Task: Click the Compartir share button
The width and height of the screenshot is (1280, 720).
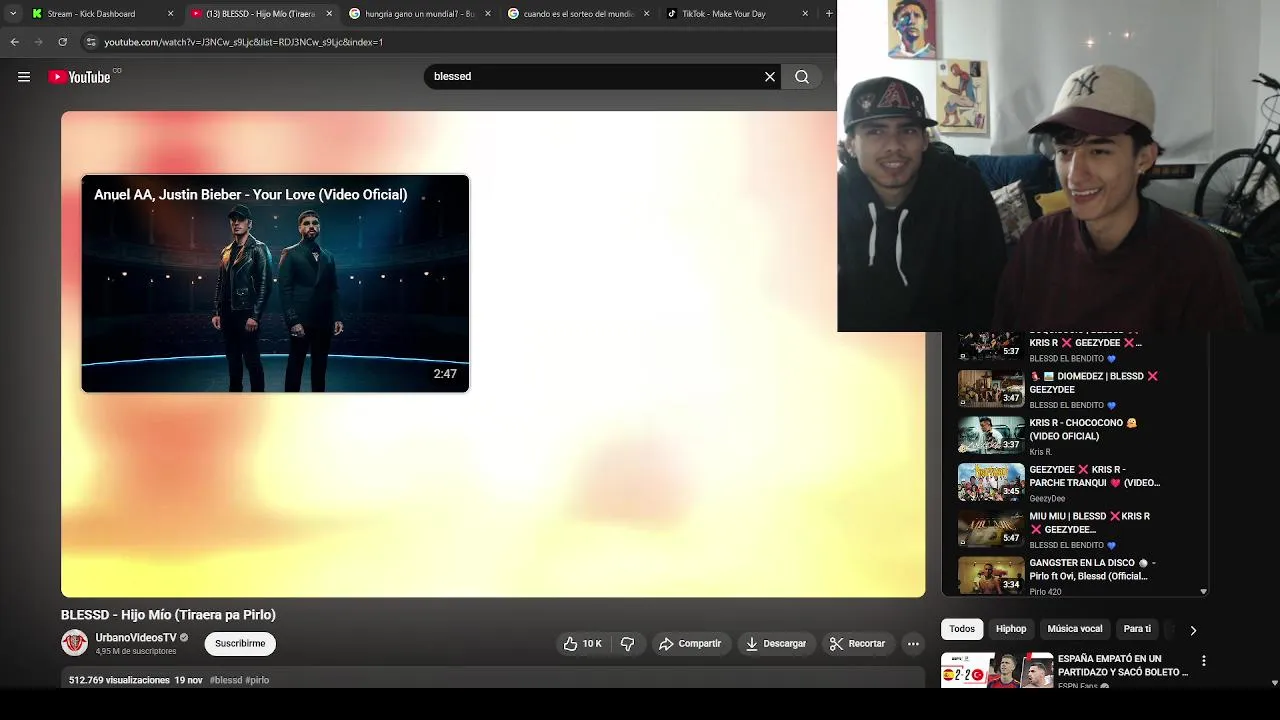Action: point(690,644)
